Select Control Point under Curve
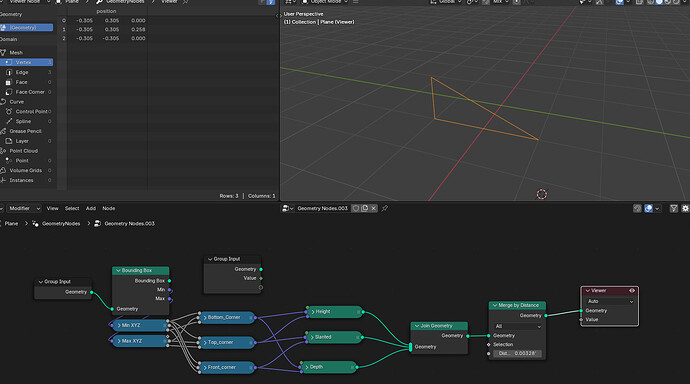The width and height of the screenshot is (690, 384). click(x=26, y=112)
